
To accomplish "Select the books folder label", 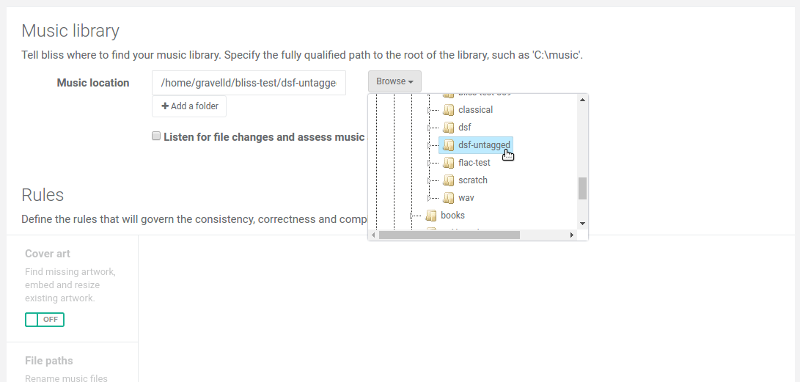I will [x=453, y=215].
